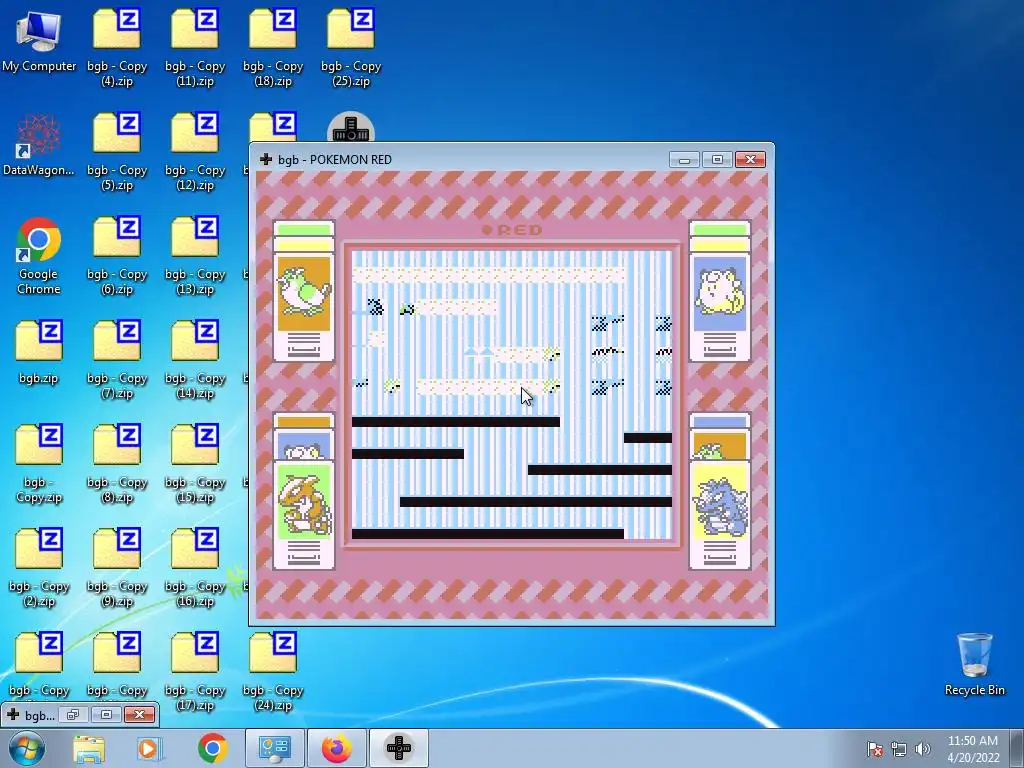Switch to the Control Panel taskbar window
Screen dimensions: 1024x768
tap(274, 748)
